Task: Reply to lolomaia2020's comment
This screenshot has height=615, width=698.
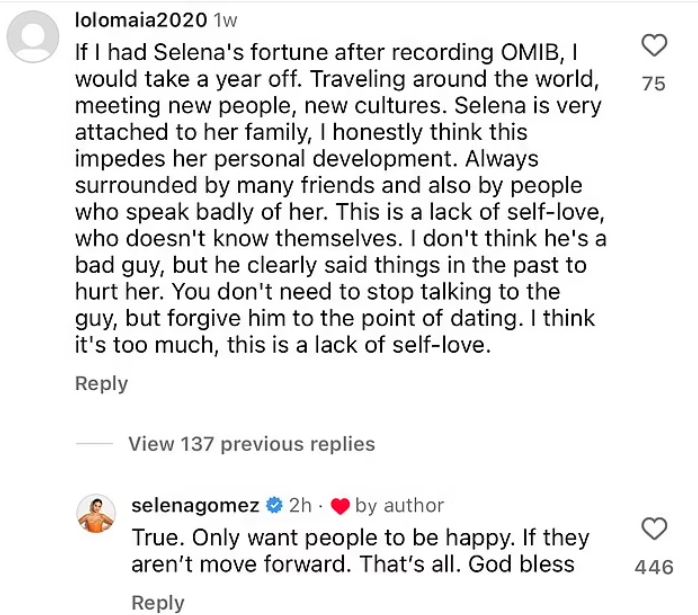Action: pyautogui.click(x=101, y=383)
